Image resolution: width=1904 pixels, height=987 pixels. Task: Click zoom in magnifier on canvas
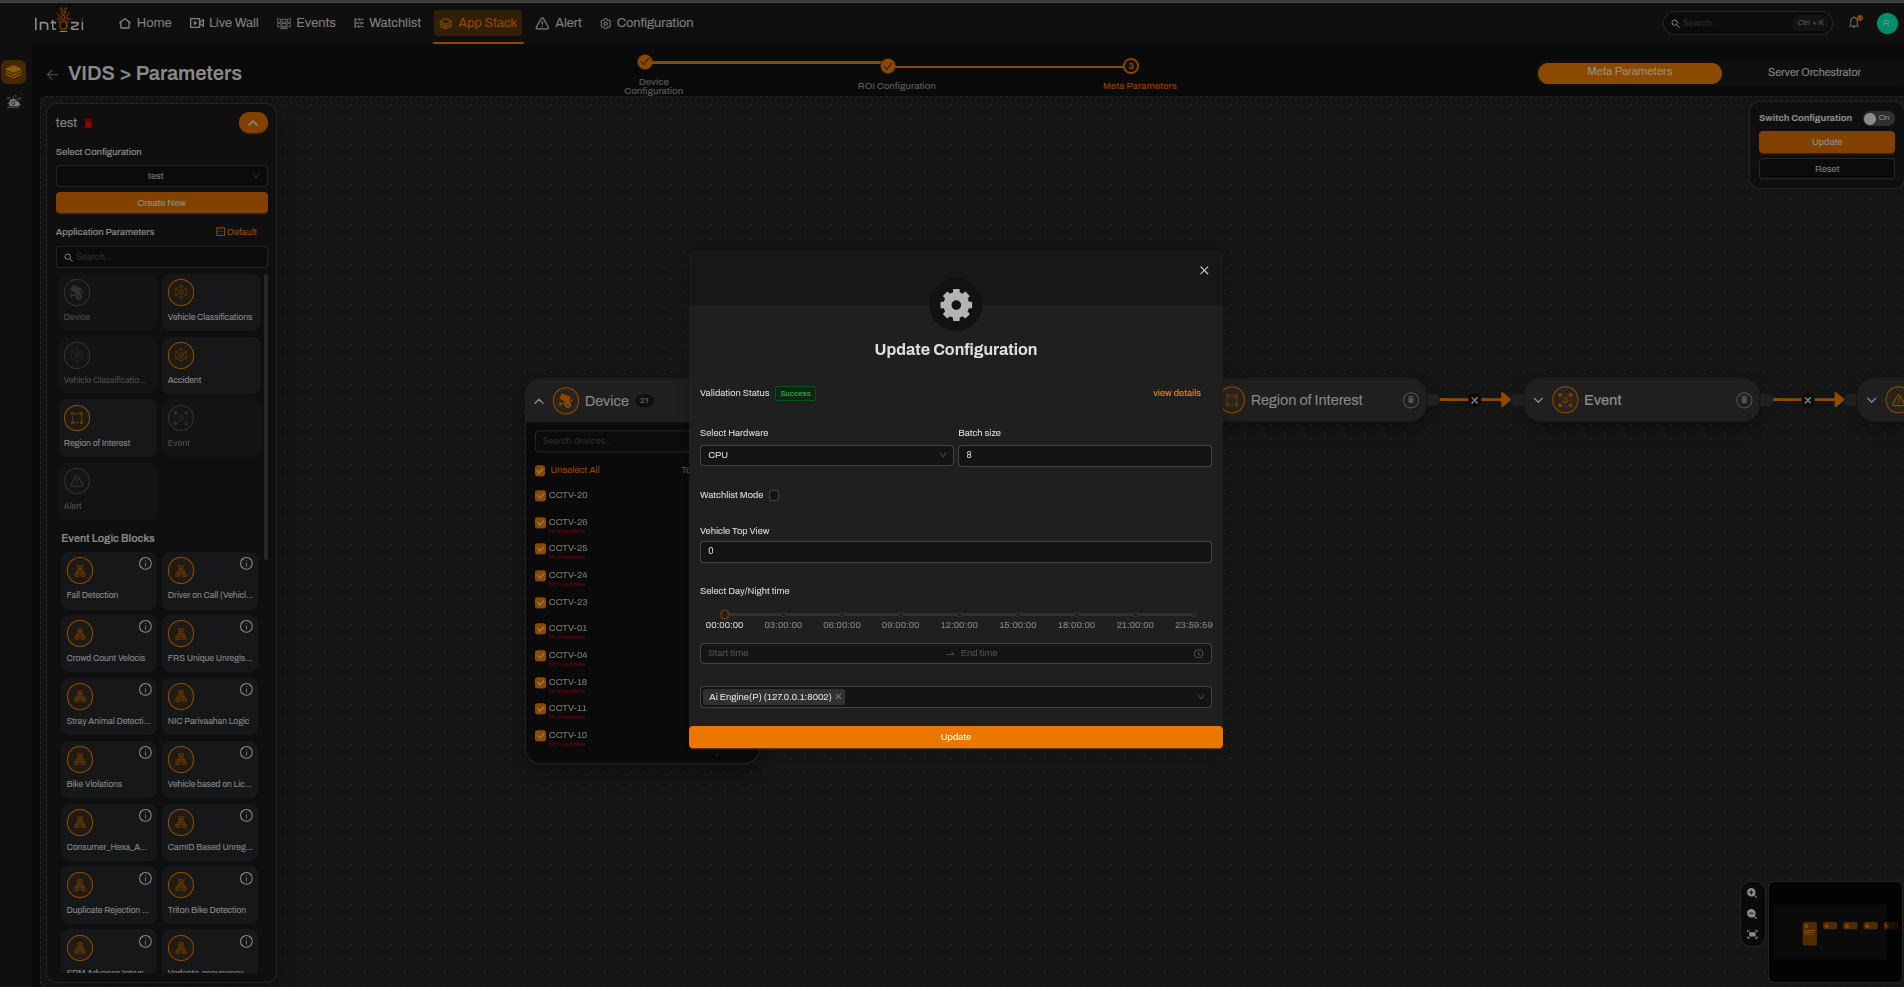[x=1752, y=893]
